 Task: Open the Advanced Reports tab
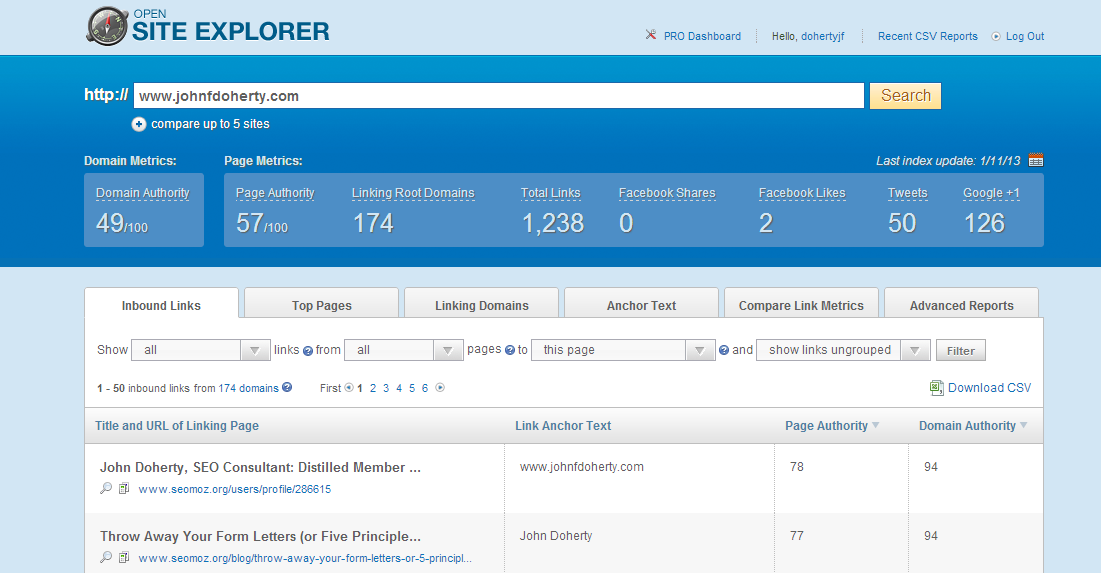click(x=961, y=305)
